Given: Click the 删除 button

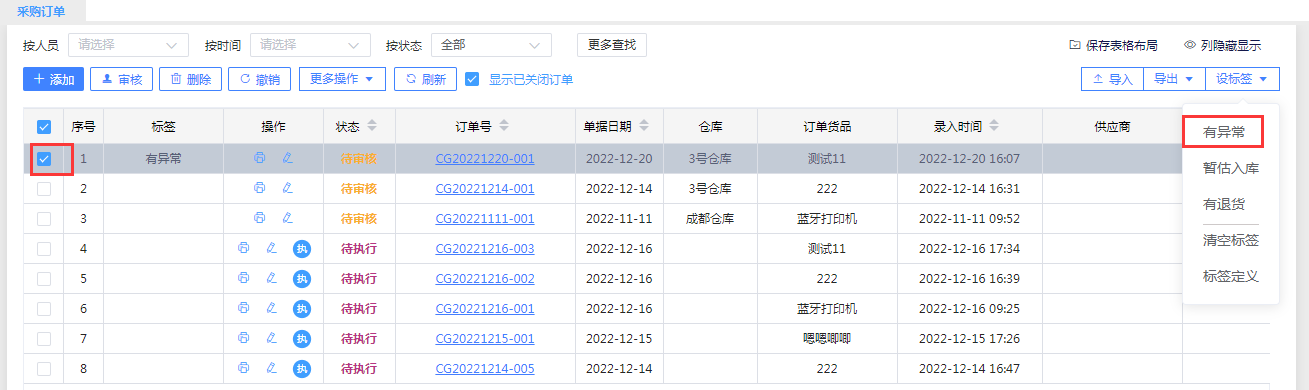Looking at the screenshot, I should [190, 79].
